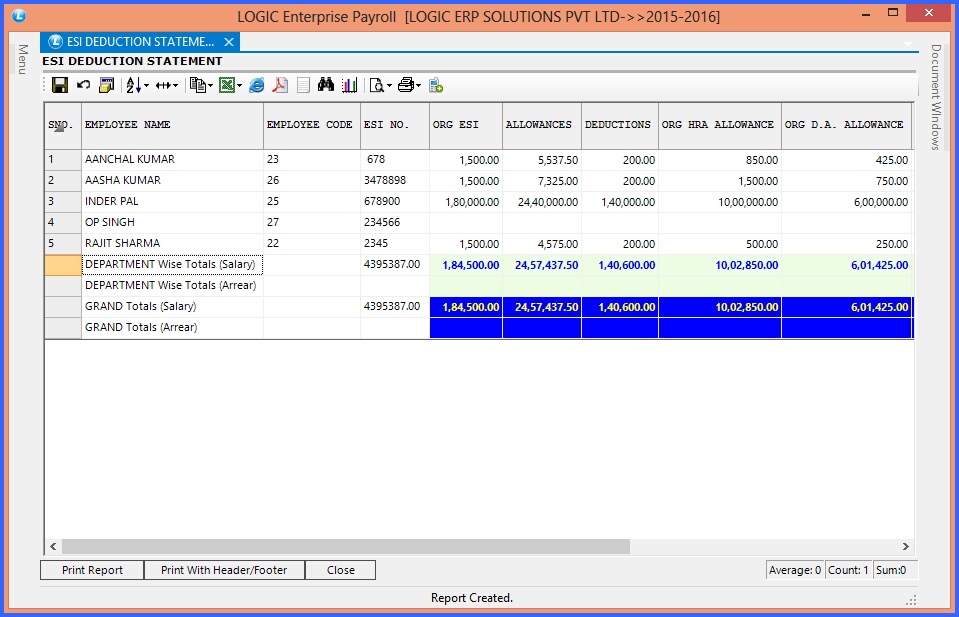Viewport: 959px width, 617px height.
Task: Click the Save floppy disk icon
Action: 59,85
